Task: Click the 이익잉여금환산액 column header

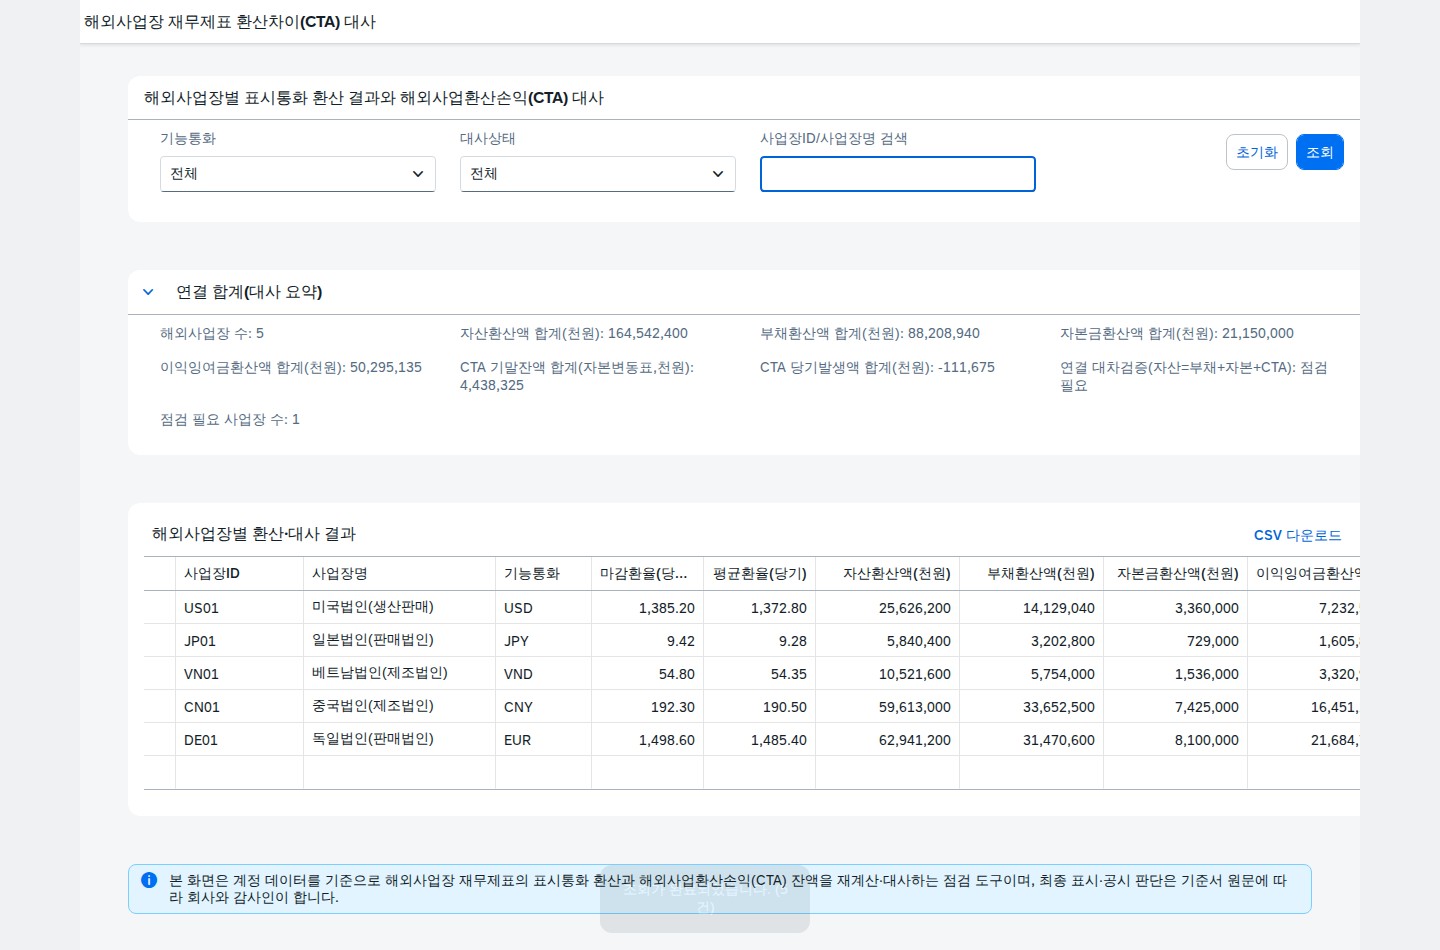Action: 1304,574
